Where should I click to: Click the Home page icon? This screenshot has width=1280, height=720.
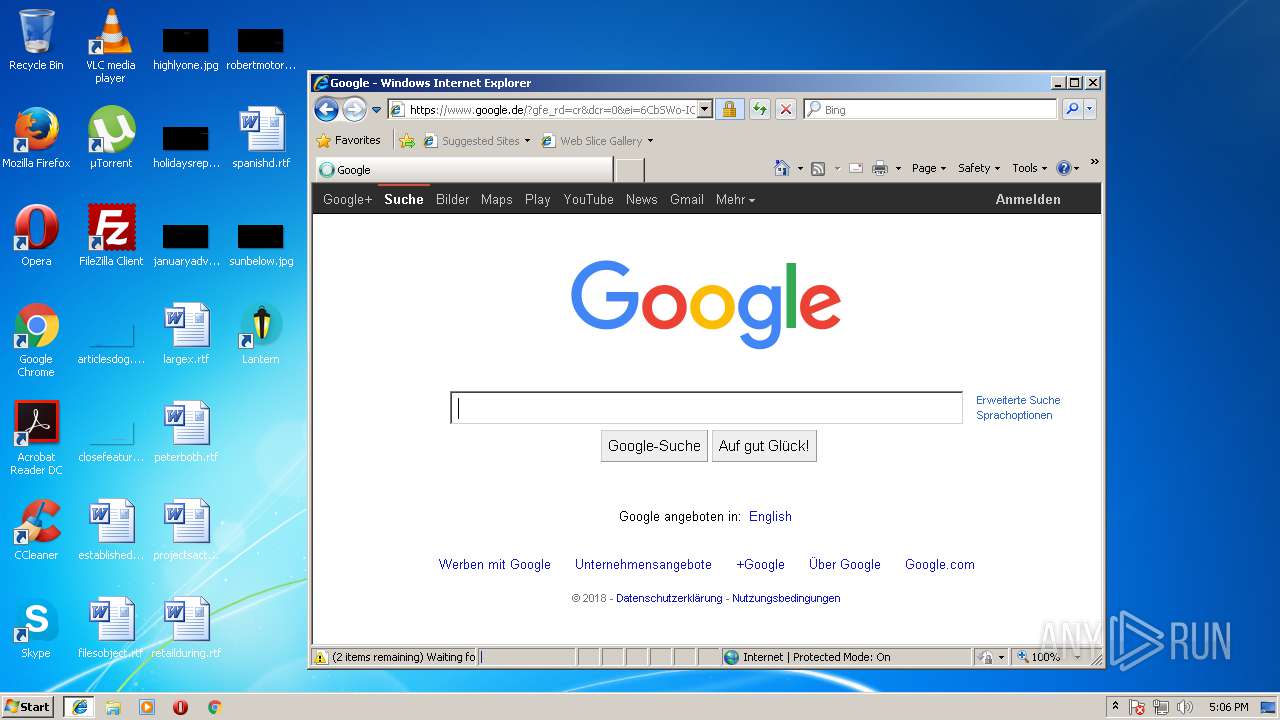[x=782, y=168]
